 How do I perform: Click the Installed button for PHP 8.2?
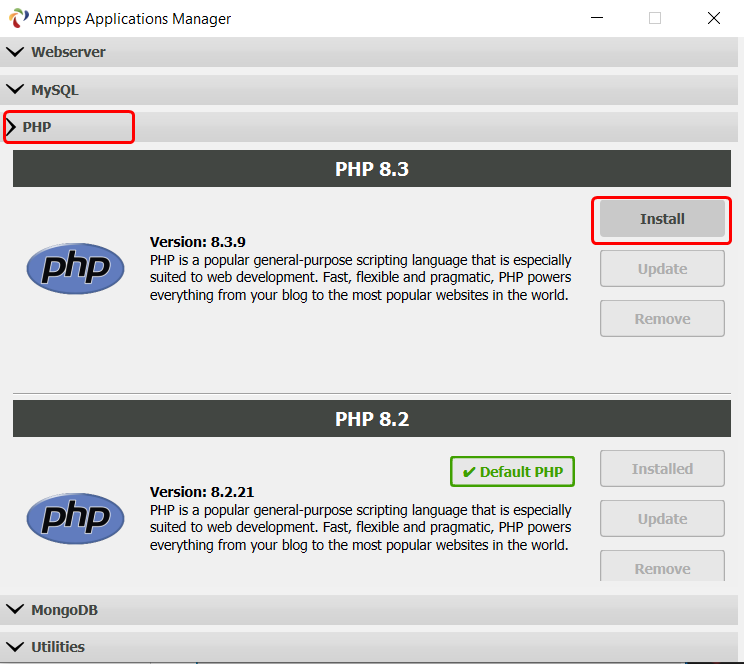coord(662,468)
